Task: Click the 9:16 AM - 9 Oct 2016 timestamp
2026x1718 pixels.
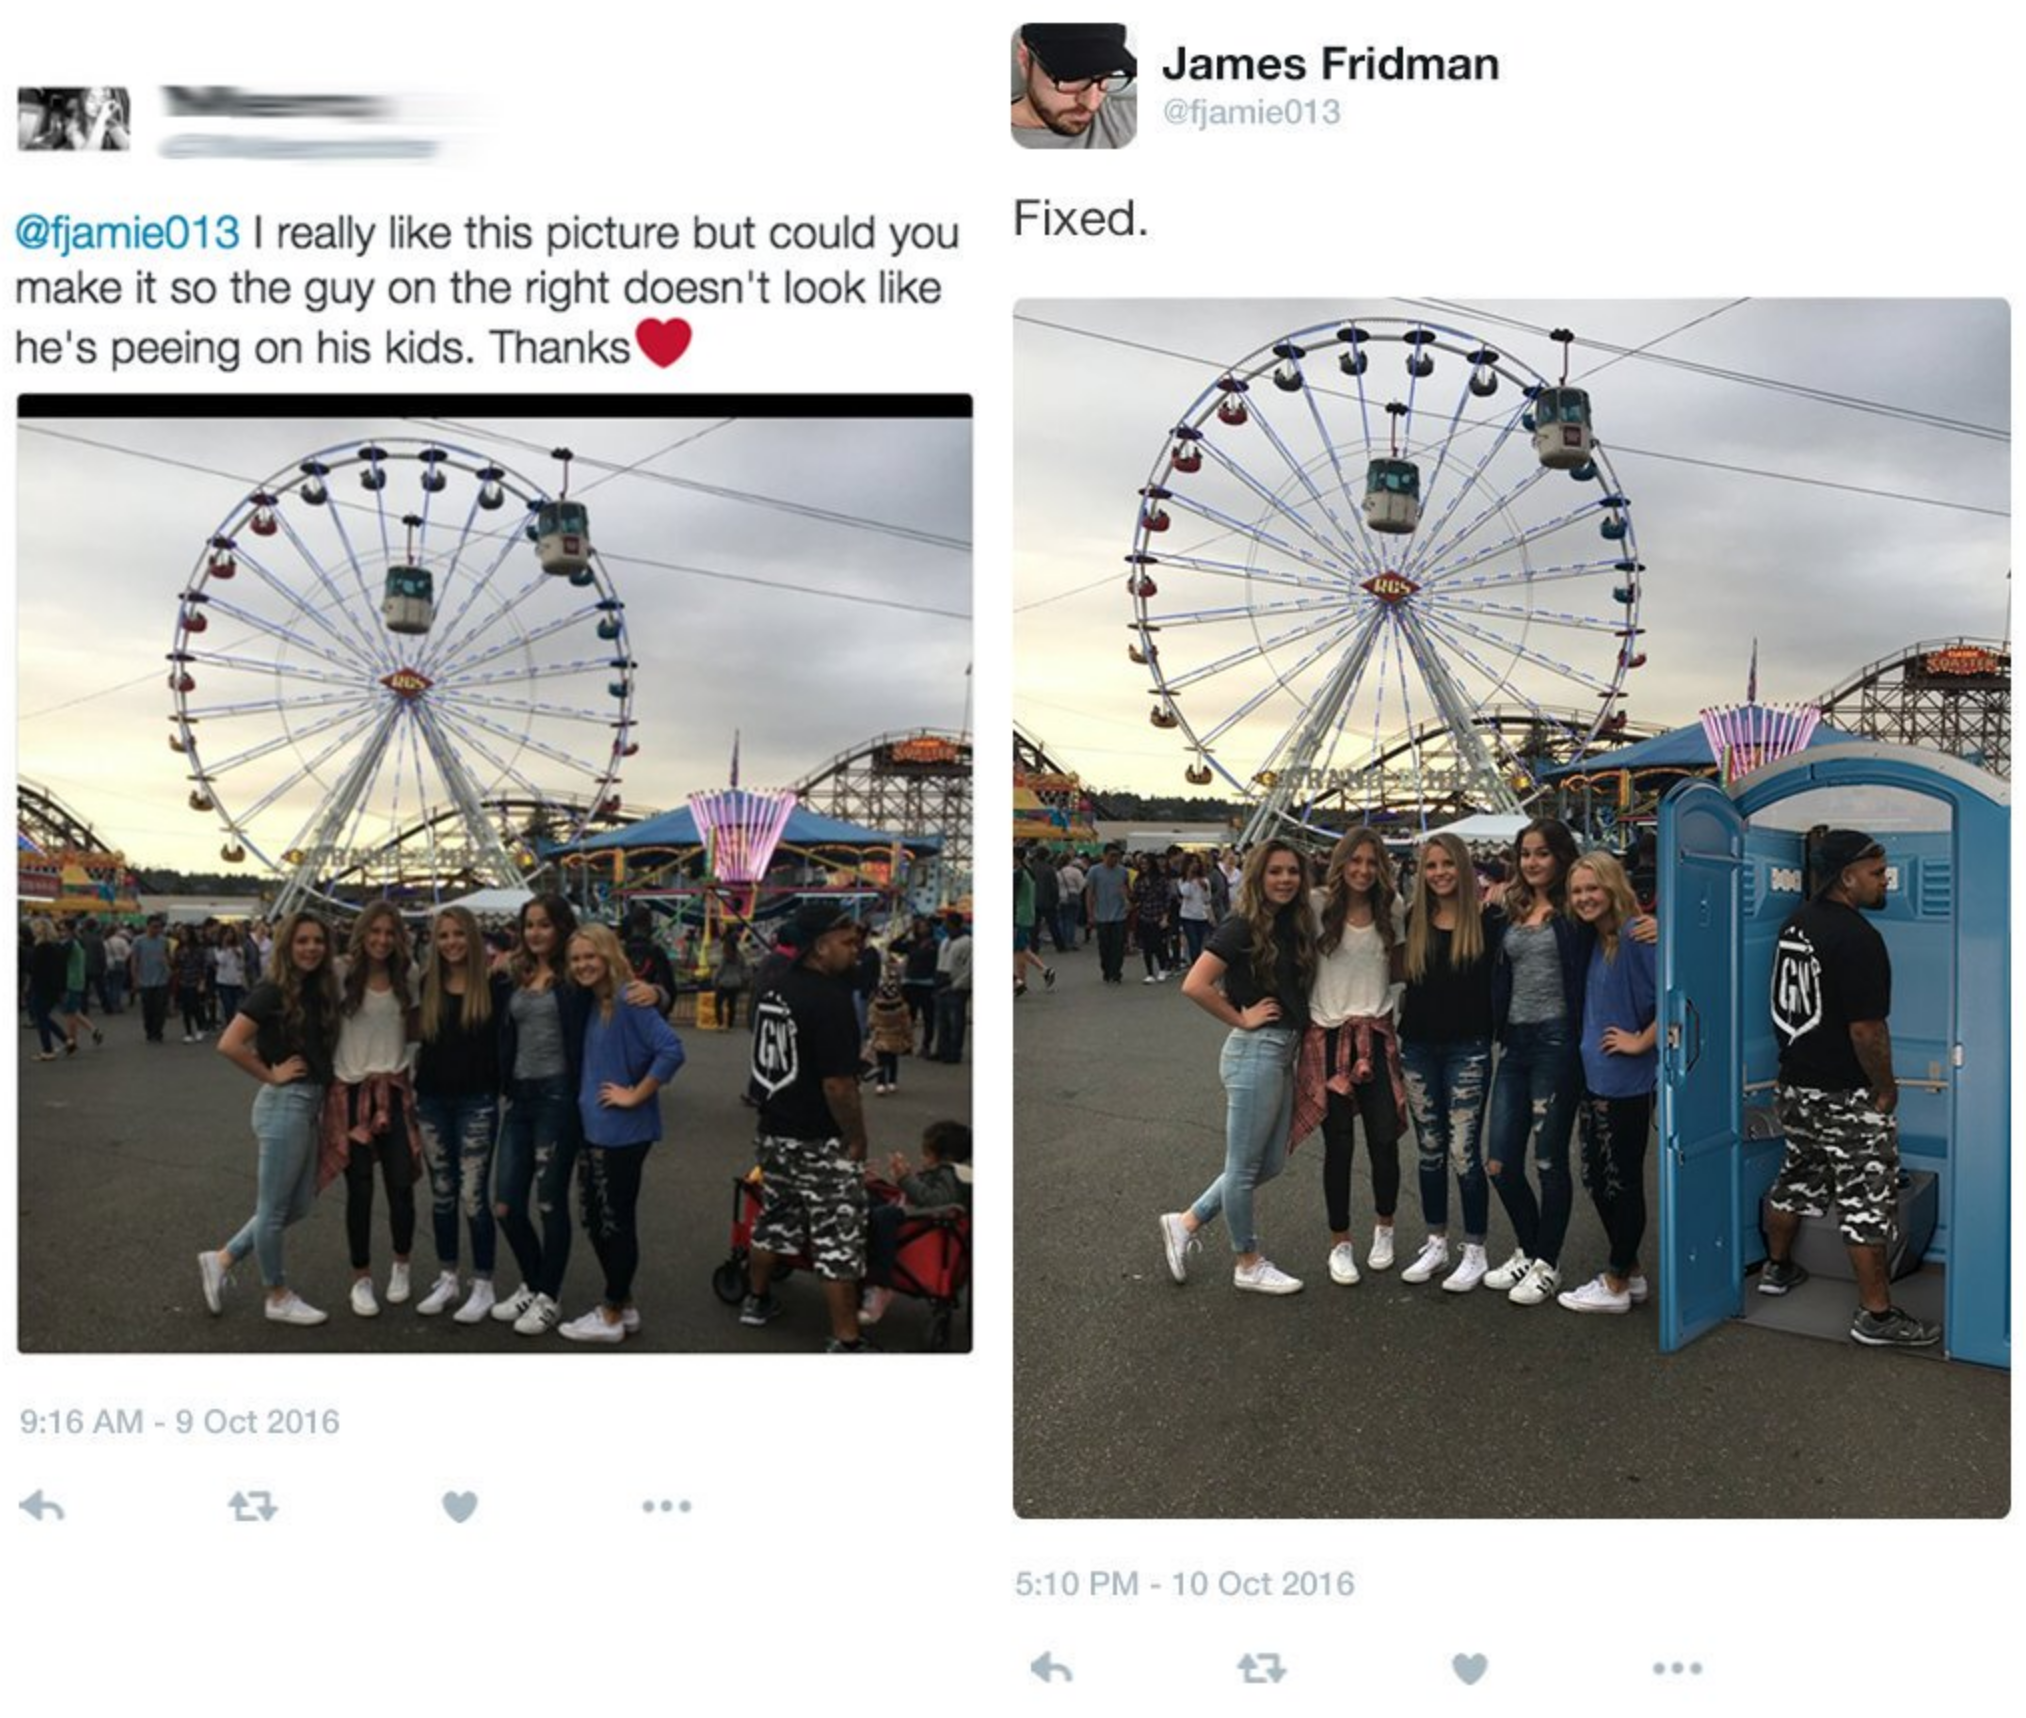Action: [x=180, y=1421]
